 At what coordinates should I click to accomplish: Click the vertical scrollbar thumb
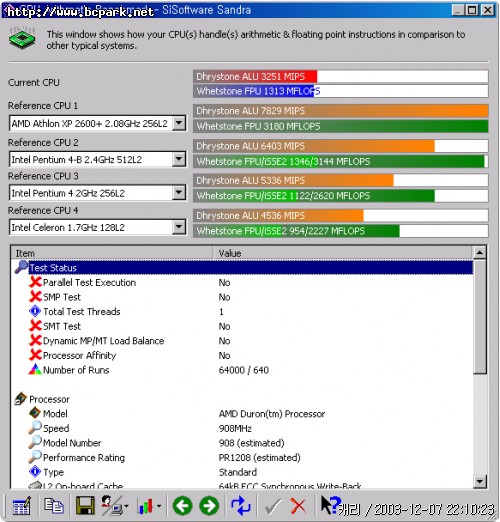click(x=479, y=317)
